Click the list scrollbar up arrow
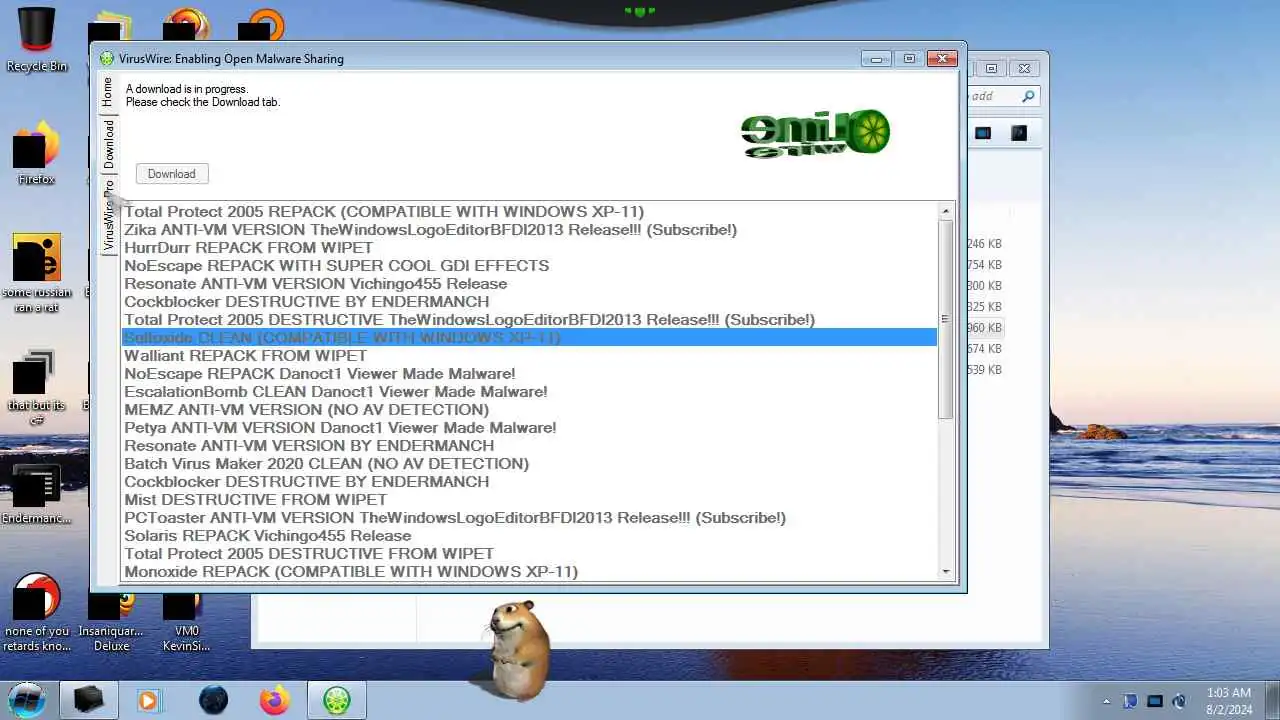Image resolution: width=1280 pixels, height=720 pixels. pyautogui.click(x=946, y=211)
